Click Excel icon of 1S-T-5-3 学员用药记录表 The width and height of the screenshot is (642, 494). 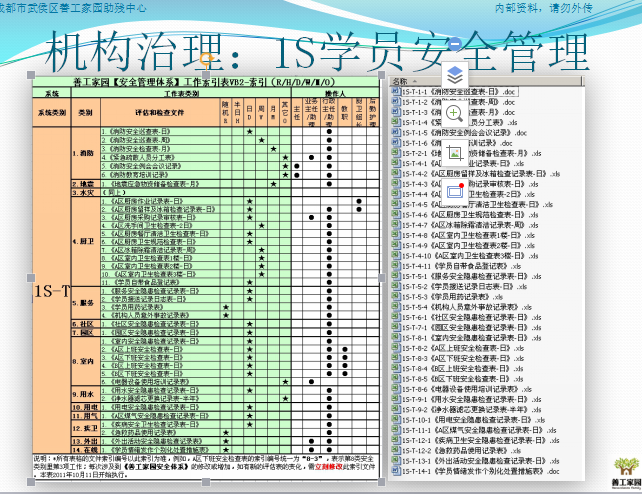click(396, 296)
